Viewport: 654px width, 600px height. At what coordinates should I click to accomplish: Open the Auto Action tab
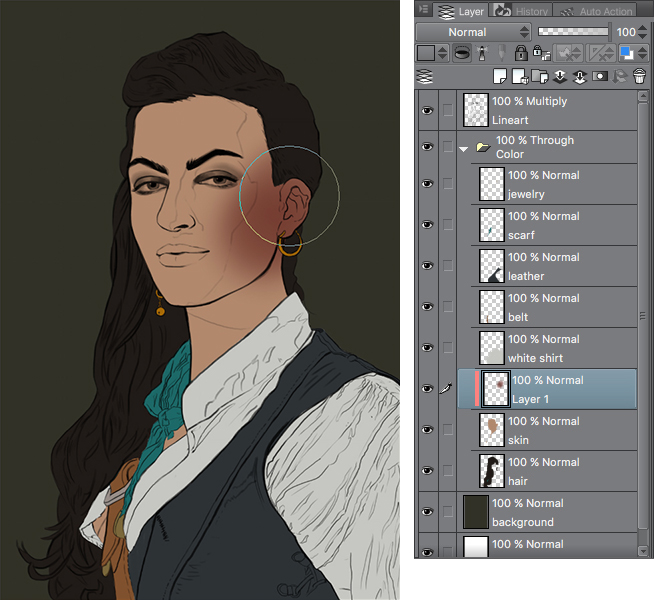(598, 11)
